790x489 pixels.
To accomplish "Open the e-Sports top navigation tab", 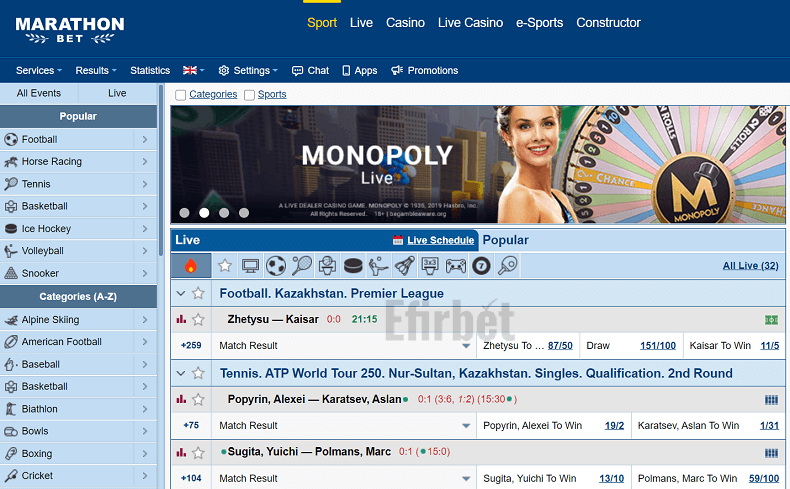I will click(x=539, y=23).
